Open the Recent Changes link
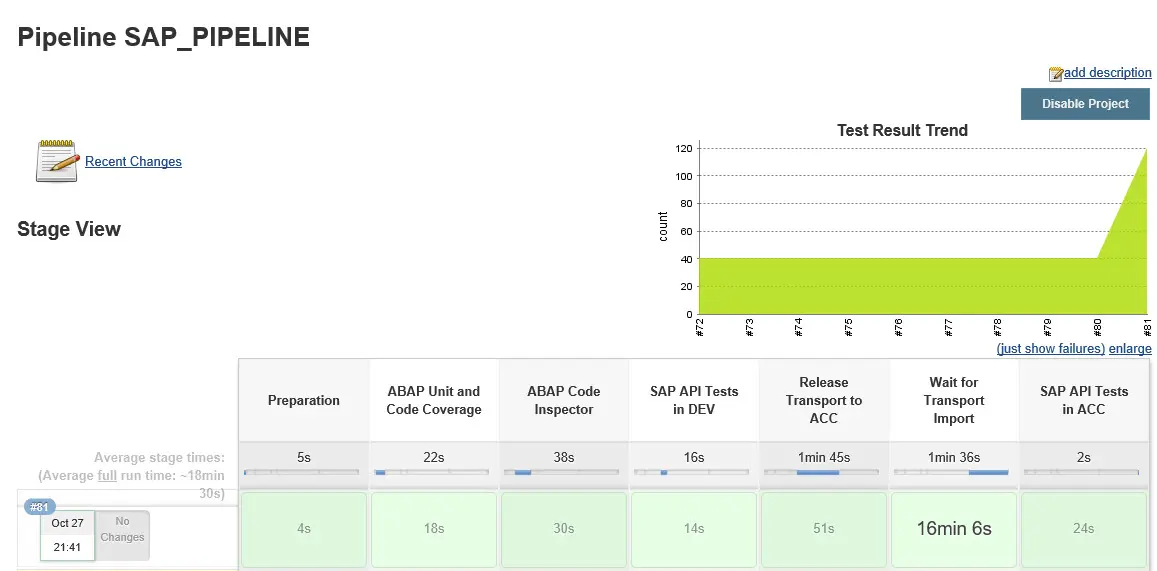 pyautogui.click(x=133, y=161)
